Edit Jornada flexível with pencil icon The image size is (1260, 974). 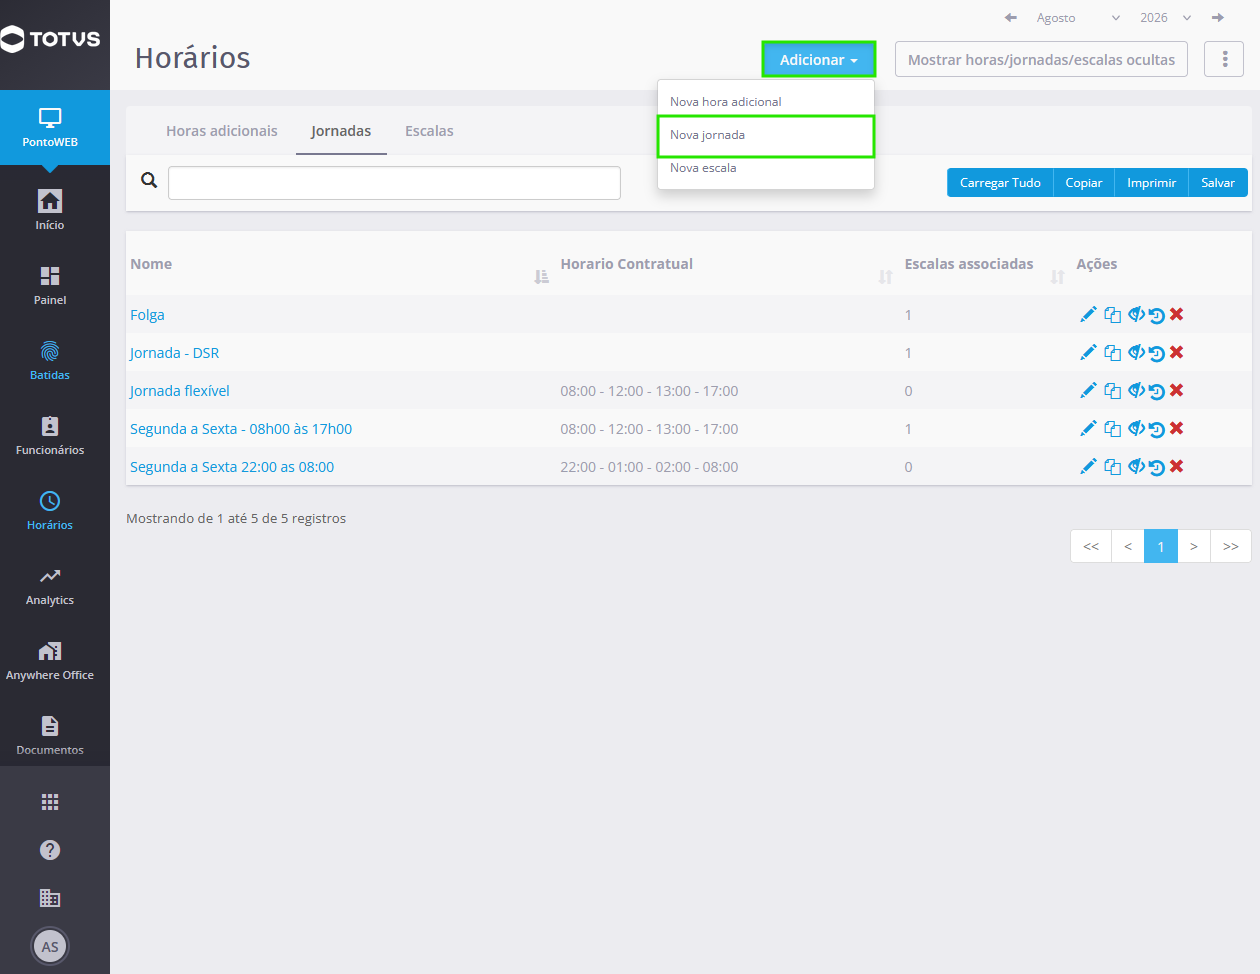pos(1089,391)
